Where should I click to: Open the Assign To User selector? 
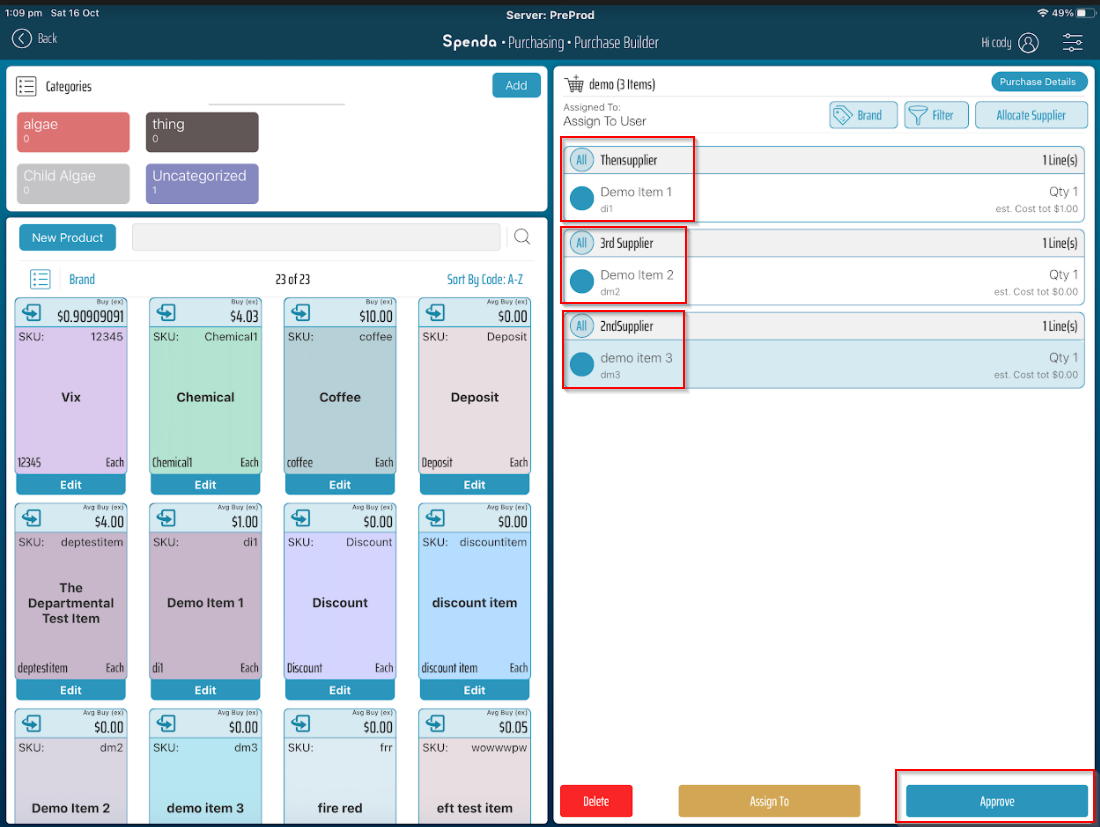click(605, 121)
